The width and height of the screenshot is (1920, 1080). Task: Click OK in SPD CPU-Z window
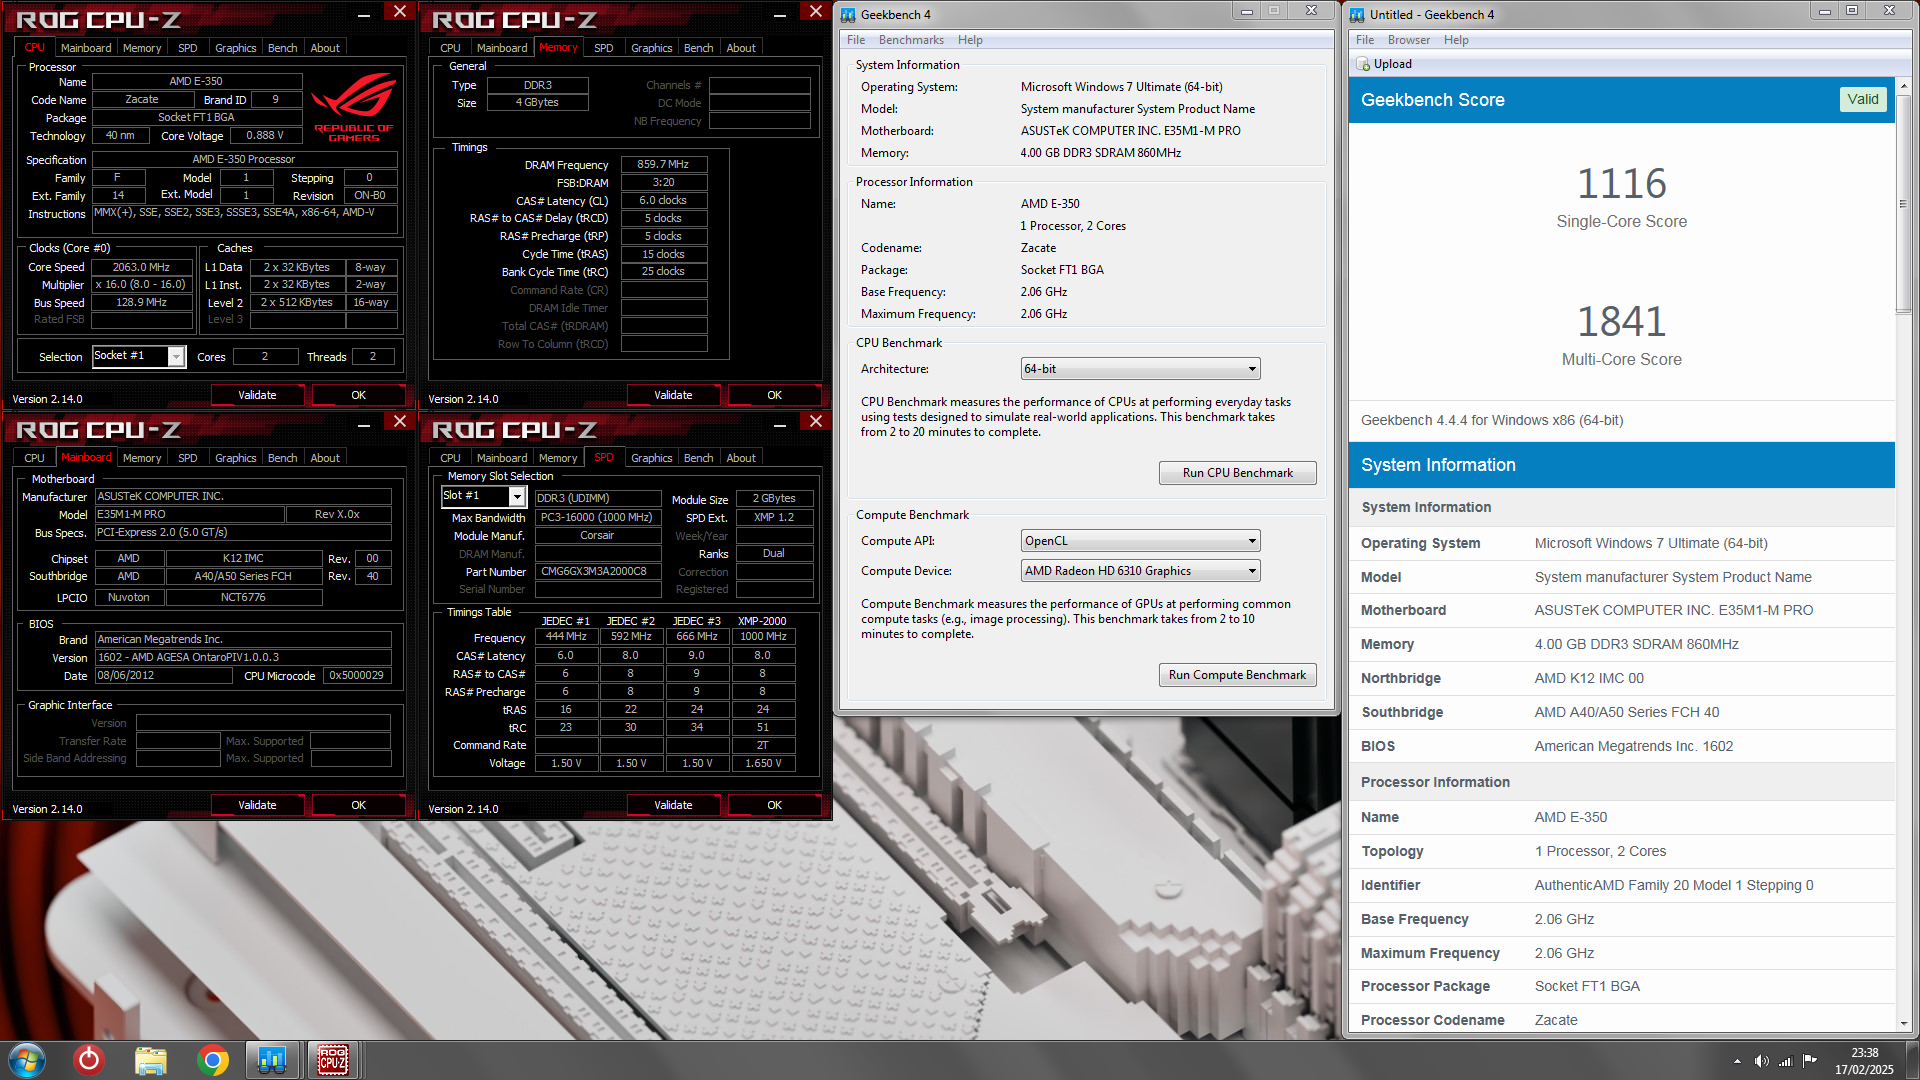[x=774, y=805]
